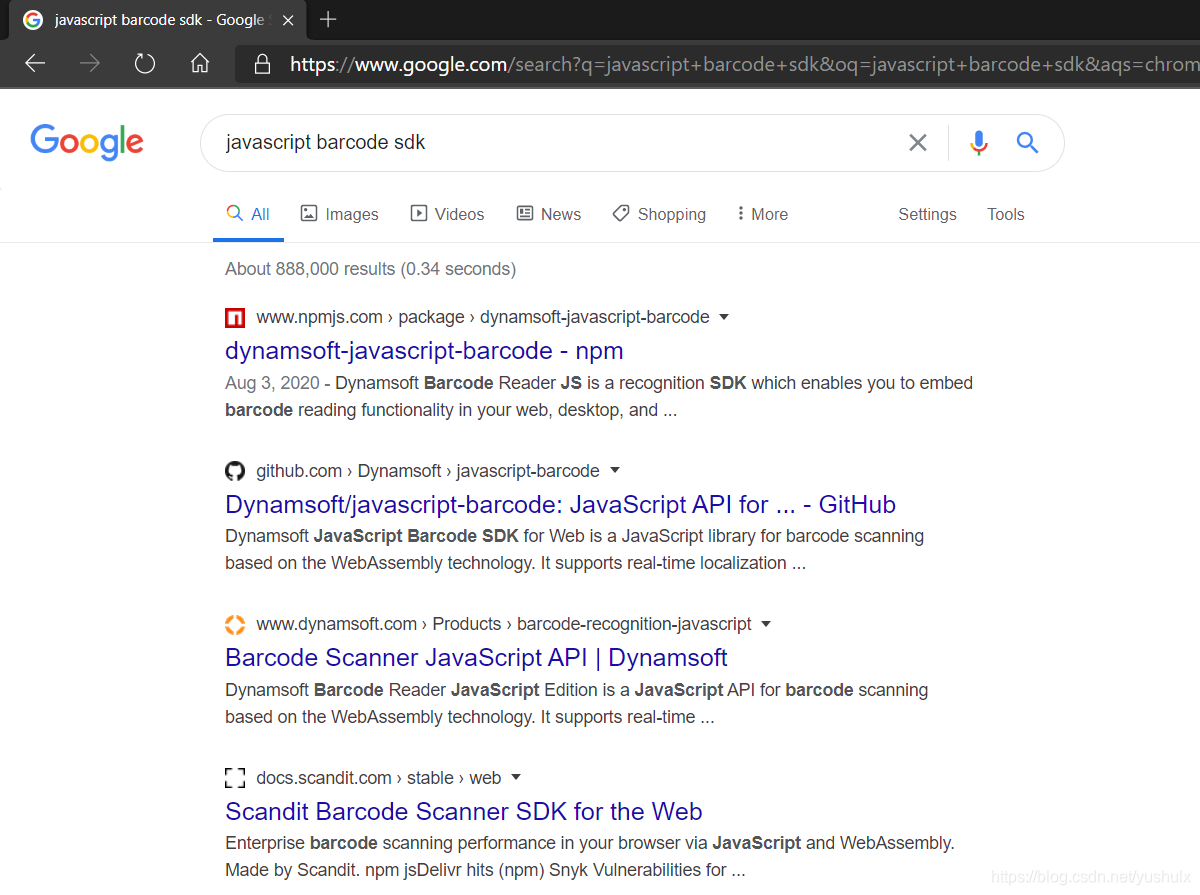1200x895 pixels.
Task: Select the All results tab
Action: [248, 214]
